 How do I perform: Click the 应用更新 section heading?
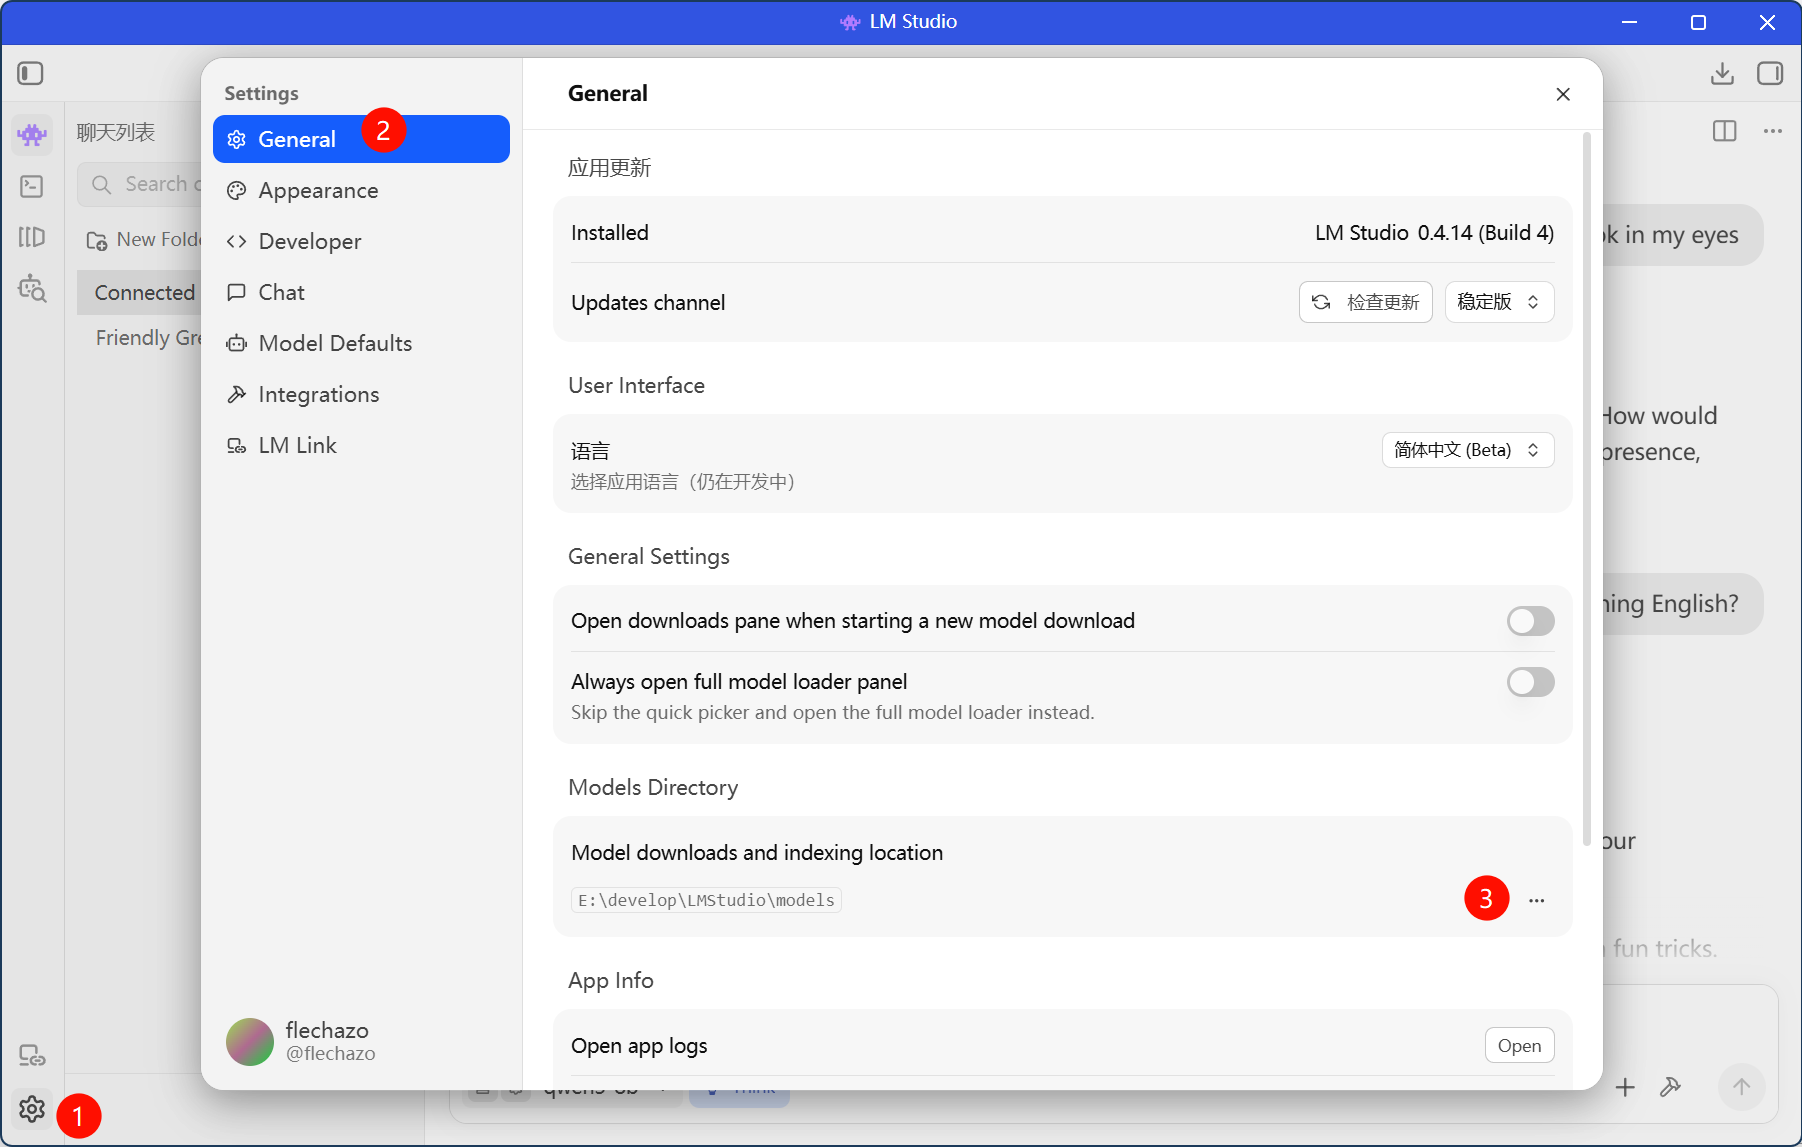point(609,168)
